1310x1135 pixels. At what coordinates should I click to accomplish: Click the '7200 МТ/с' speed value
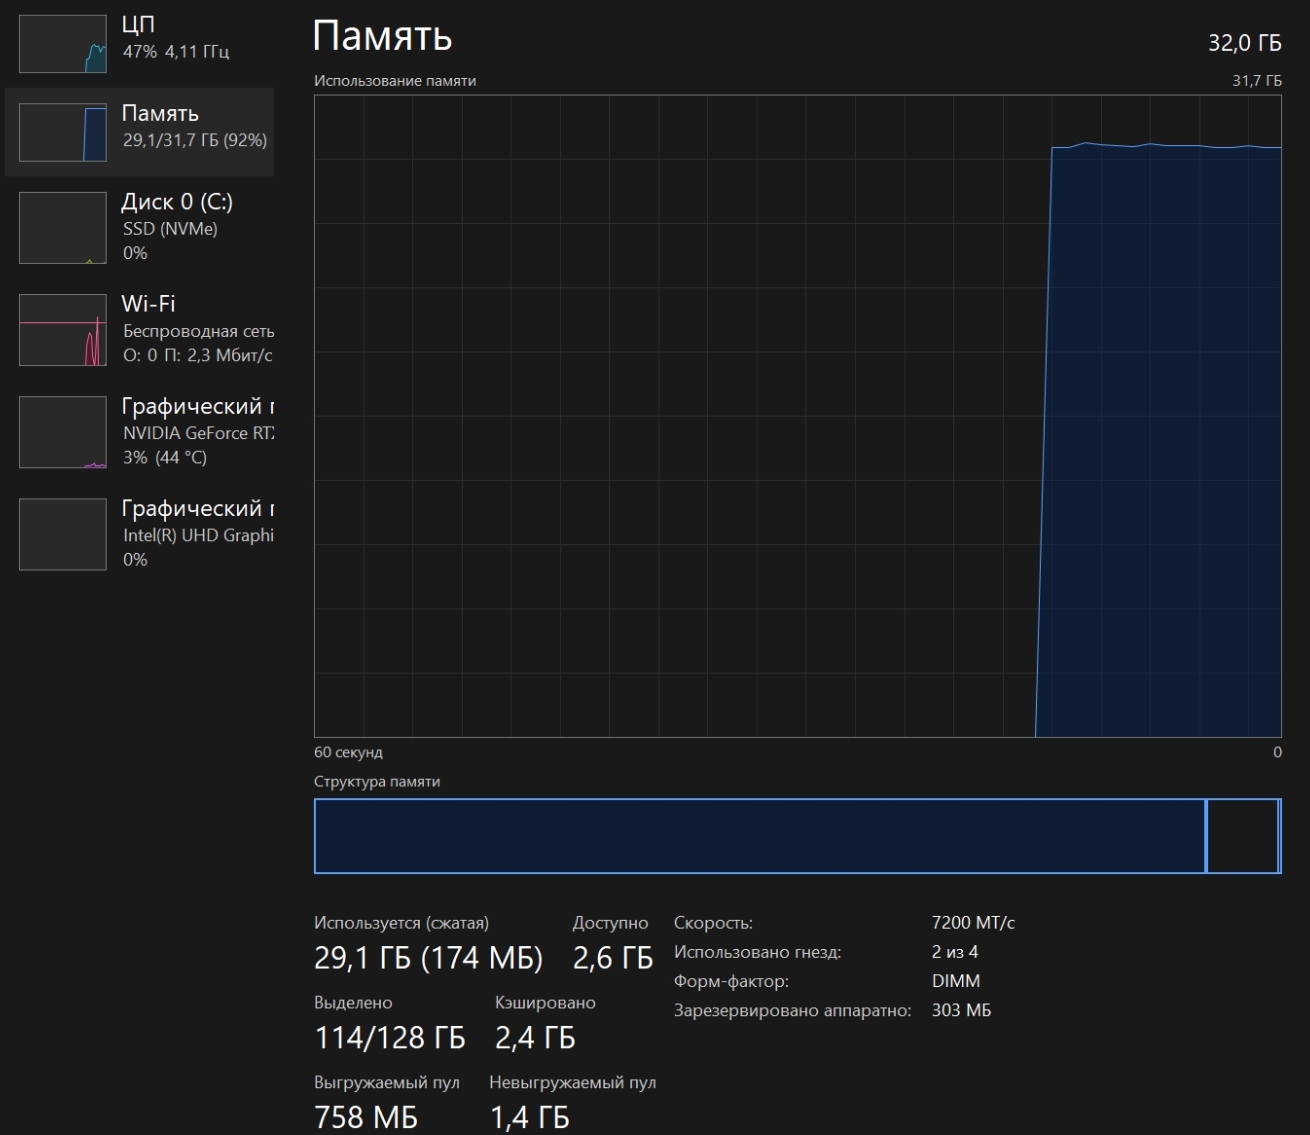pyautogui.click(x=973, y=923)
